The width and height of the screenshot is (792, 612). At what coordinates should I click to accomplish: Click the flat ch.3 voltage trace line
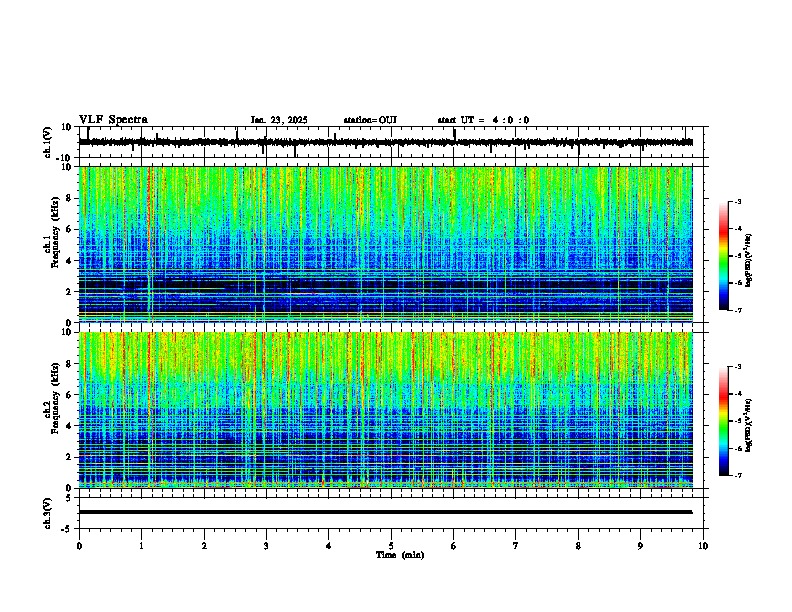[x=386, y=512]
